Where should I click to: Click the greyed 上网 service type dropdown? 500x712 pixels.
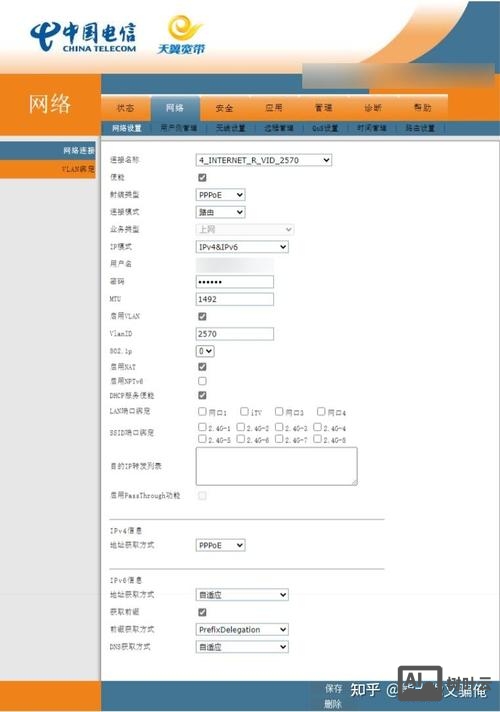245,229
